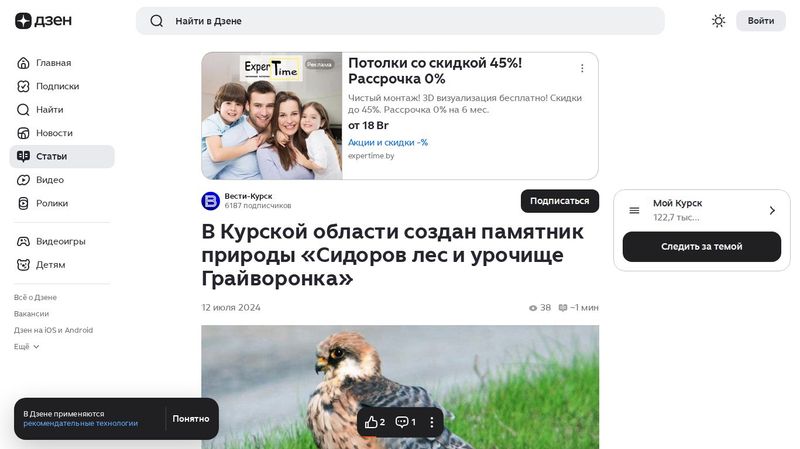Focus the Найти в Дзене search field
This screenshot has width=800, height=449.
(400, 21)
